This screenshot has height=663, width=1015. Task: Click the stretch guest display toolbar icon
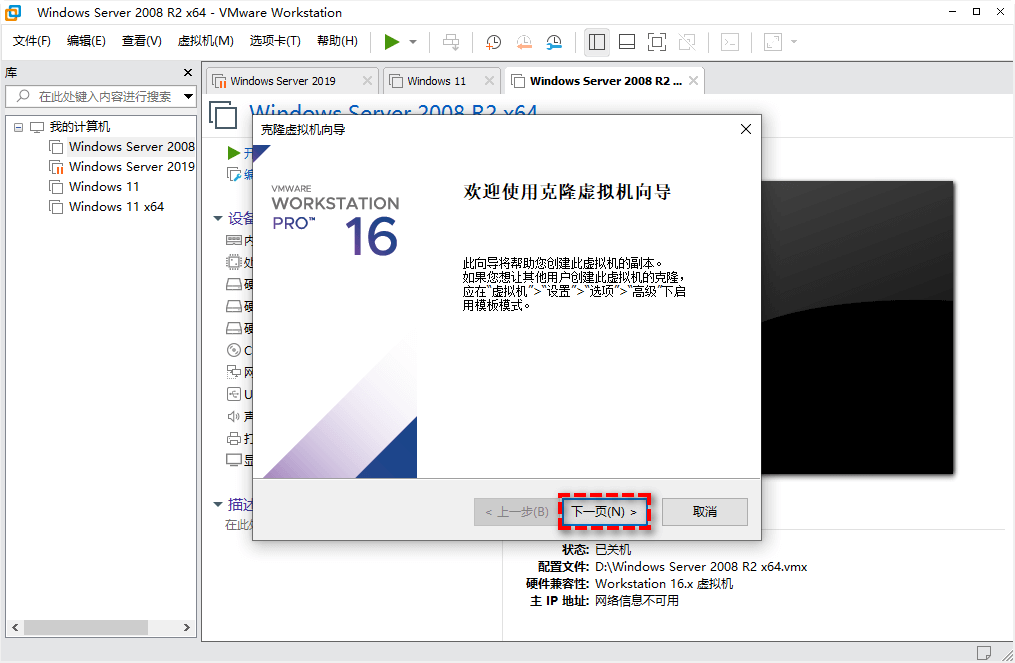pos(773,42)
